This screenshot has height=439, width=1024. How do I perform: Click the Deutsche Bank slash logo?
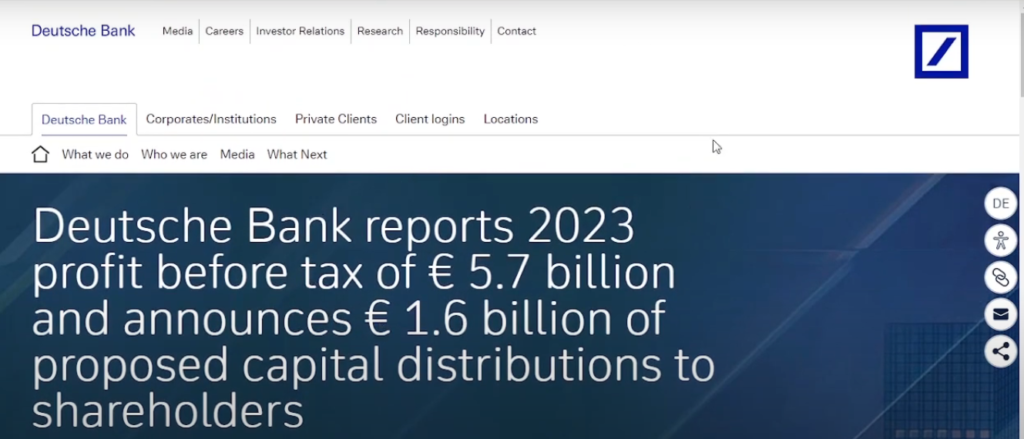click(941, 52)
